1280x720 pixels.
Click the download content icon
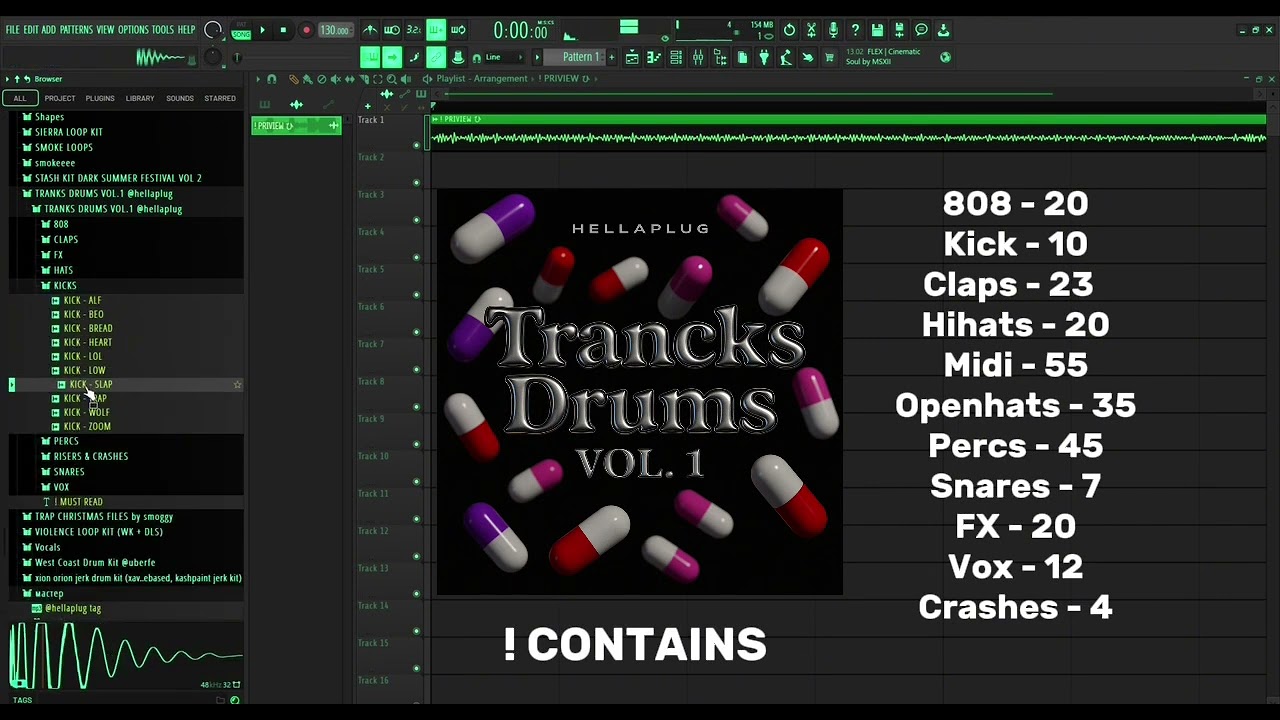click(943, 30)
